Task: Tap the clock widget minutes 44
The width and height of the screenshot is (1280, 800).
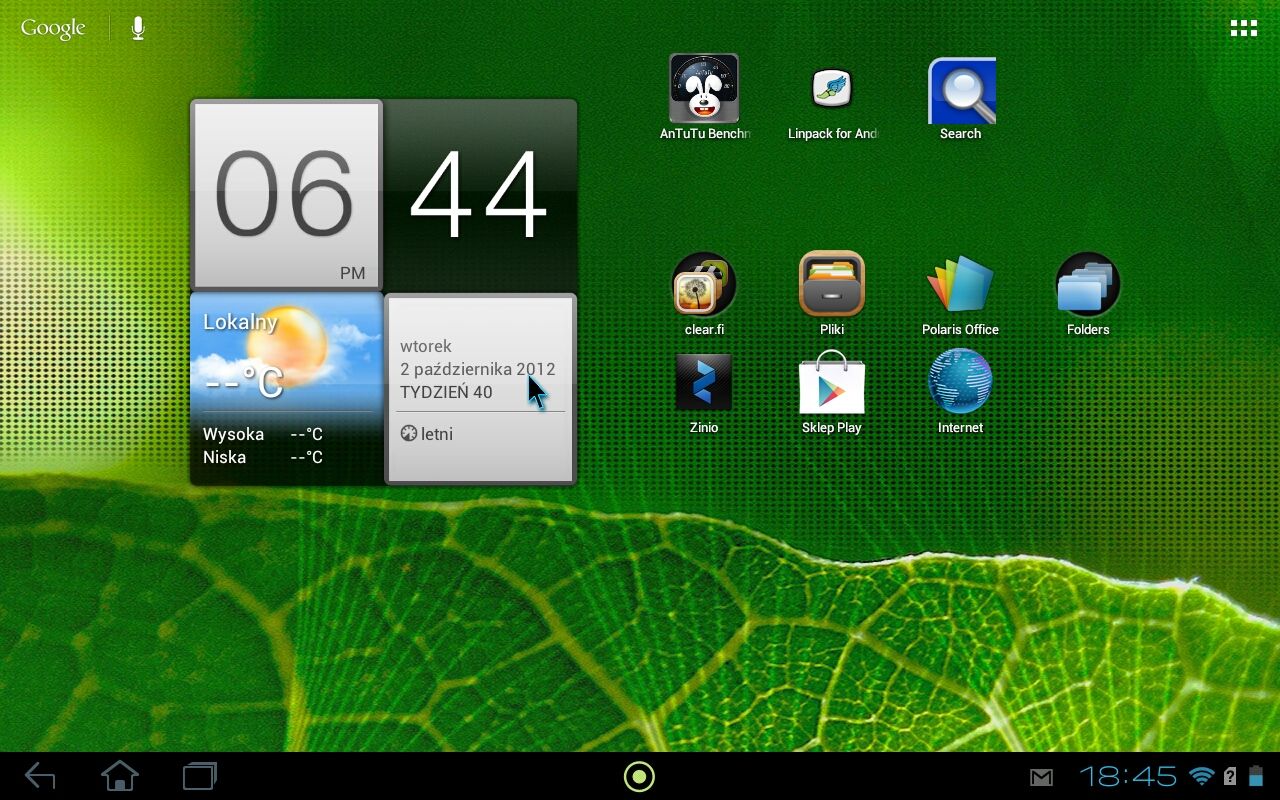Action: [x=480, y=195]
